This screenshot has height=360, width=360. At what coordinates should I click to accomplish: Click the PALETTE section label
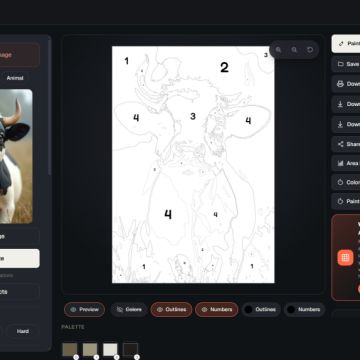[73, 327]
